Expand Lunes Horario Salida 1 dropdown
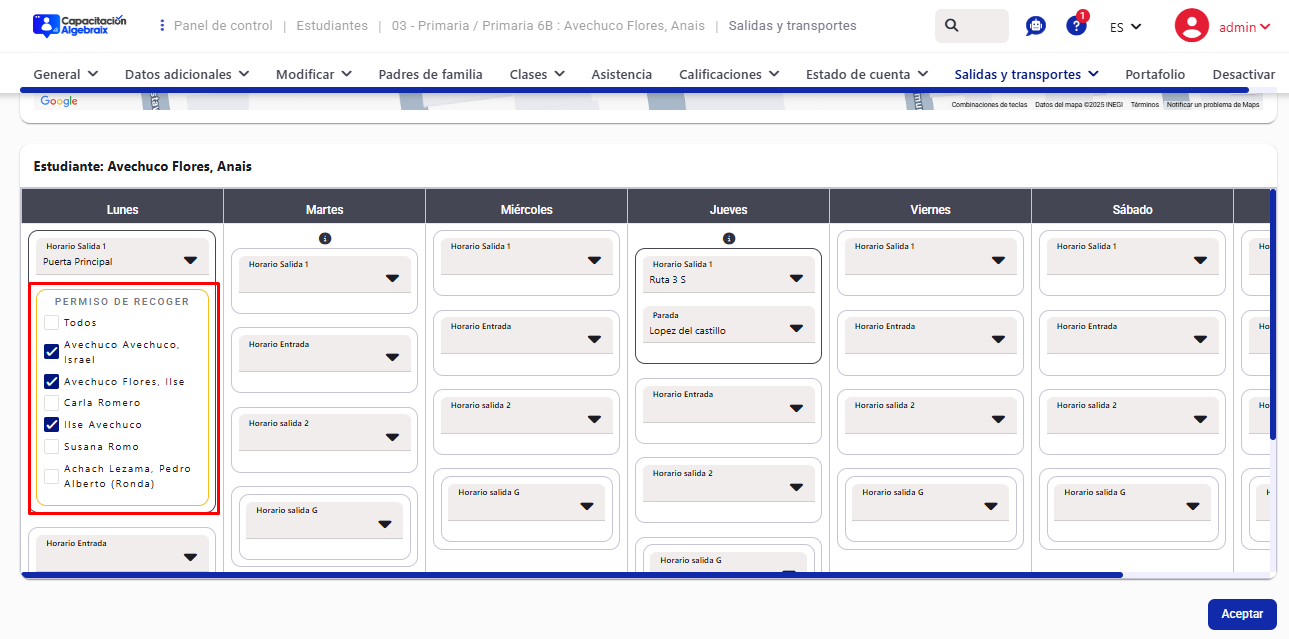 click(x=190, y=260)
